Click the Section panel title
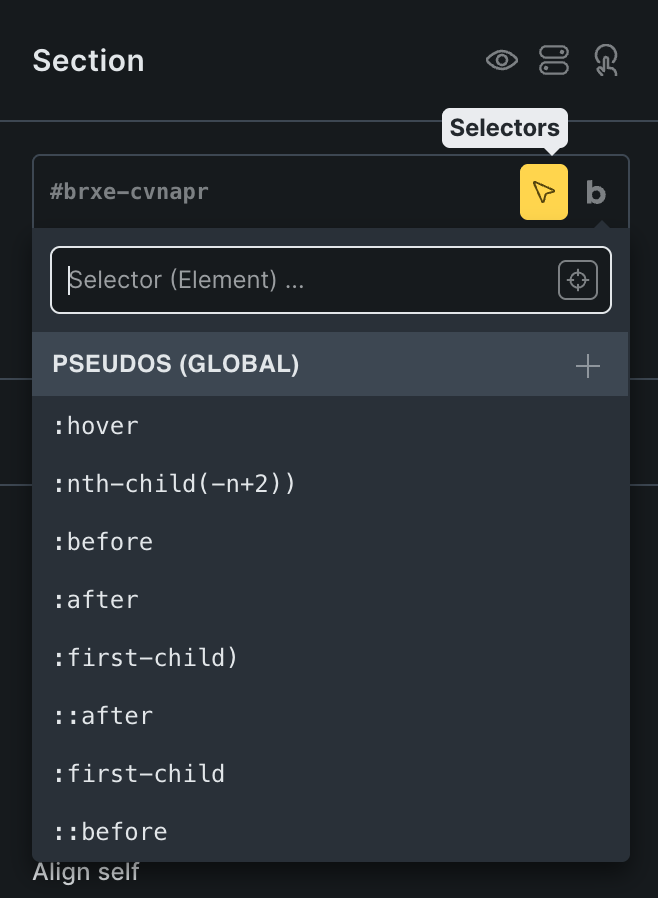Screen dimensions: 658x898 click(x=88, y=61)
